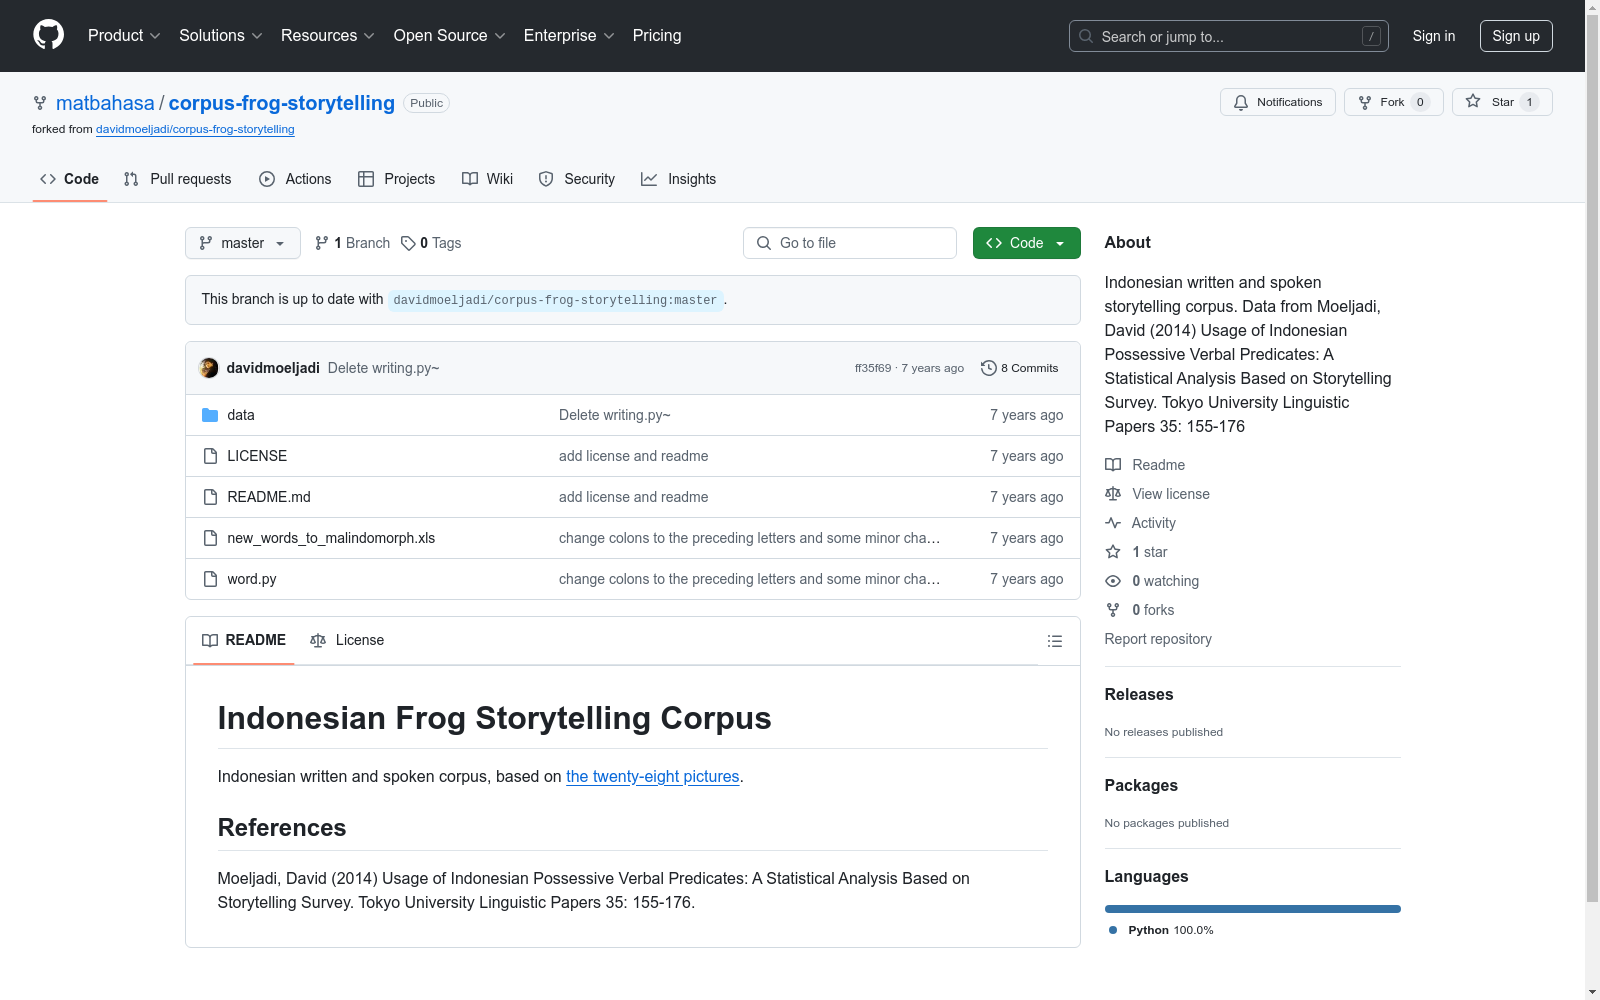1600x1000 pixels.
Task: Click the Notifications bell icon
Action: (1241, 102)
